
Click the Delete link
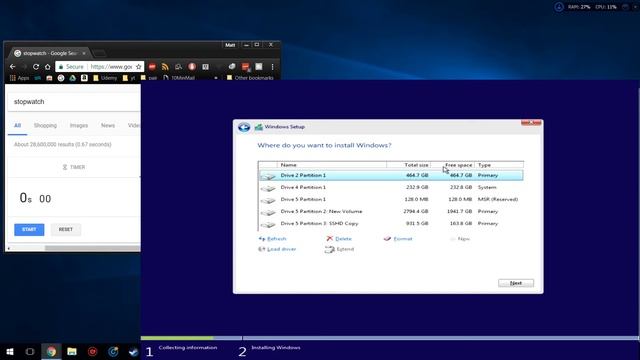(343, 239)
